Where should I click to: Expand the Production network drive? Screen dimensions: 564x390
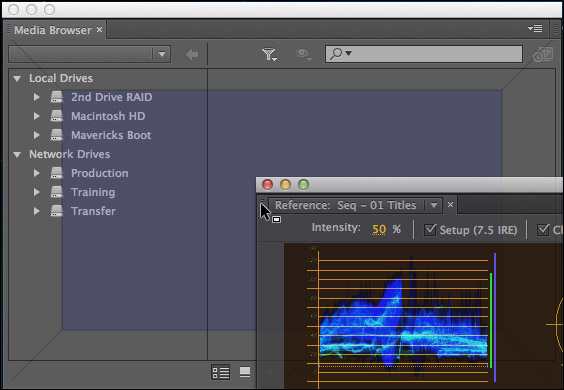(37, 173)
